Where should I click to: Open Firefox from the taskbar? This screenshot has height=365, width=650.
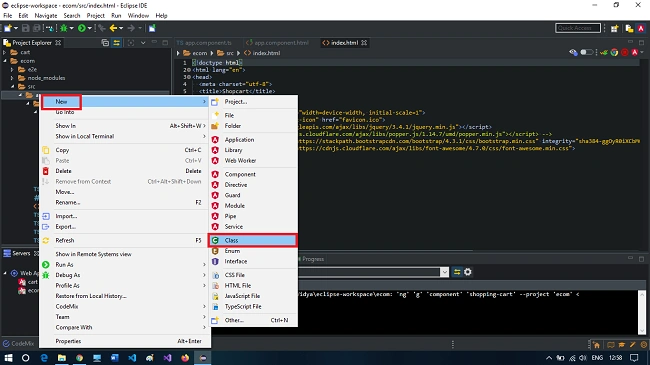tap(185, 358)
